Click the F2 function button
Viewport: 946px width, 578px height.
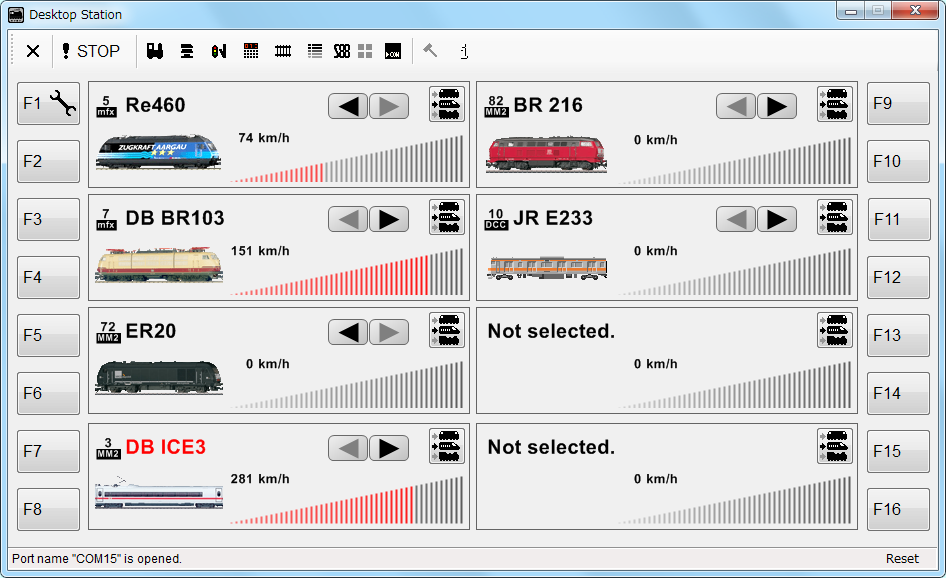pyautogui.click(x=48, y=161)
